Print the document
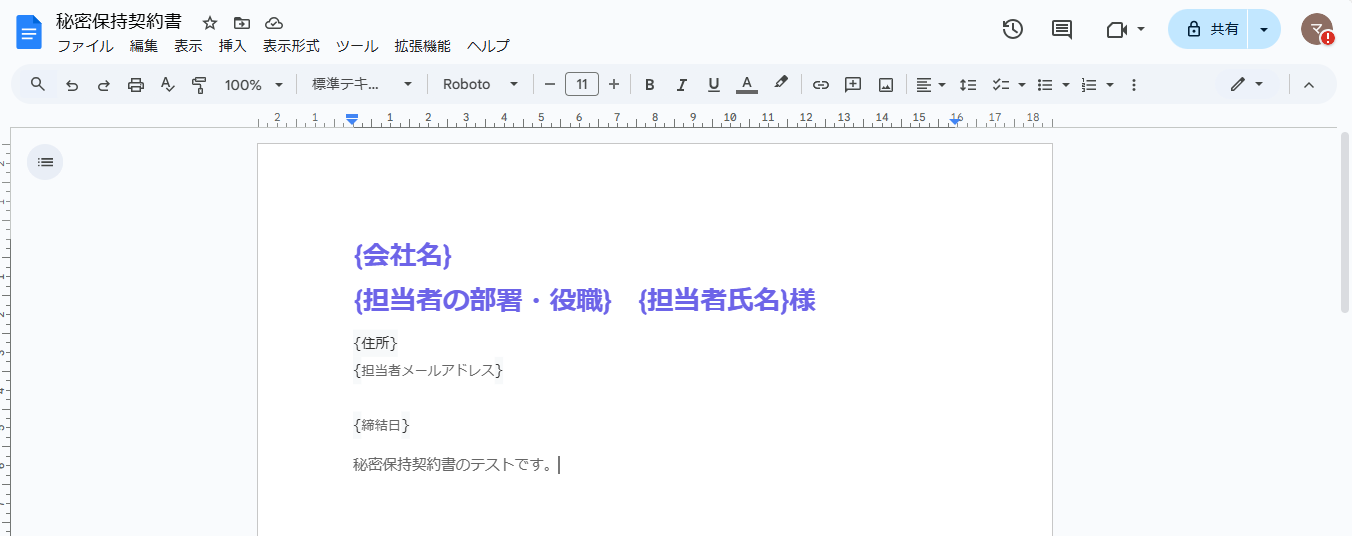Screen dimensions: 1352x536 (x=136, y=85)
